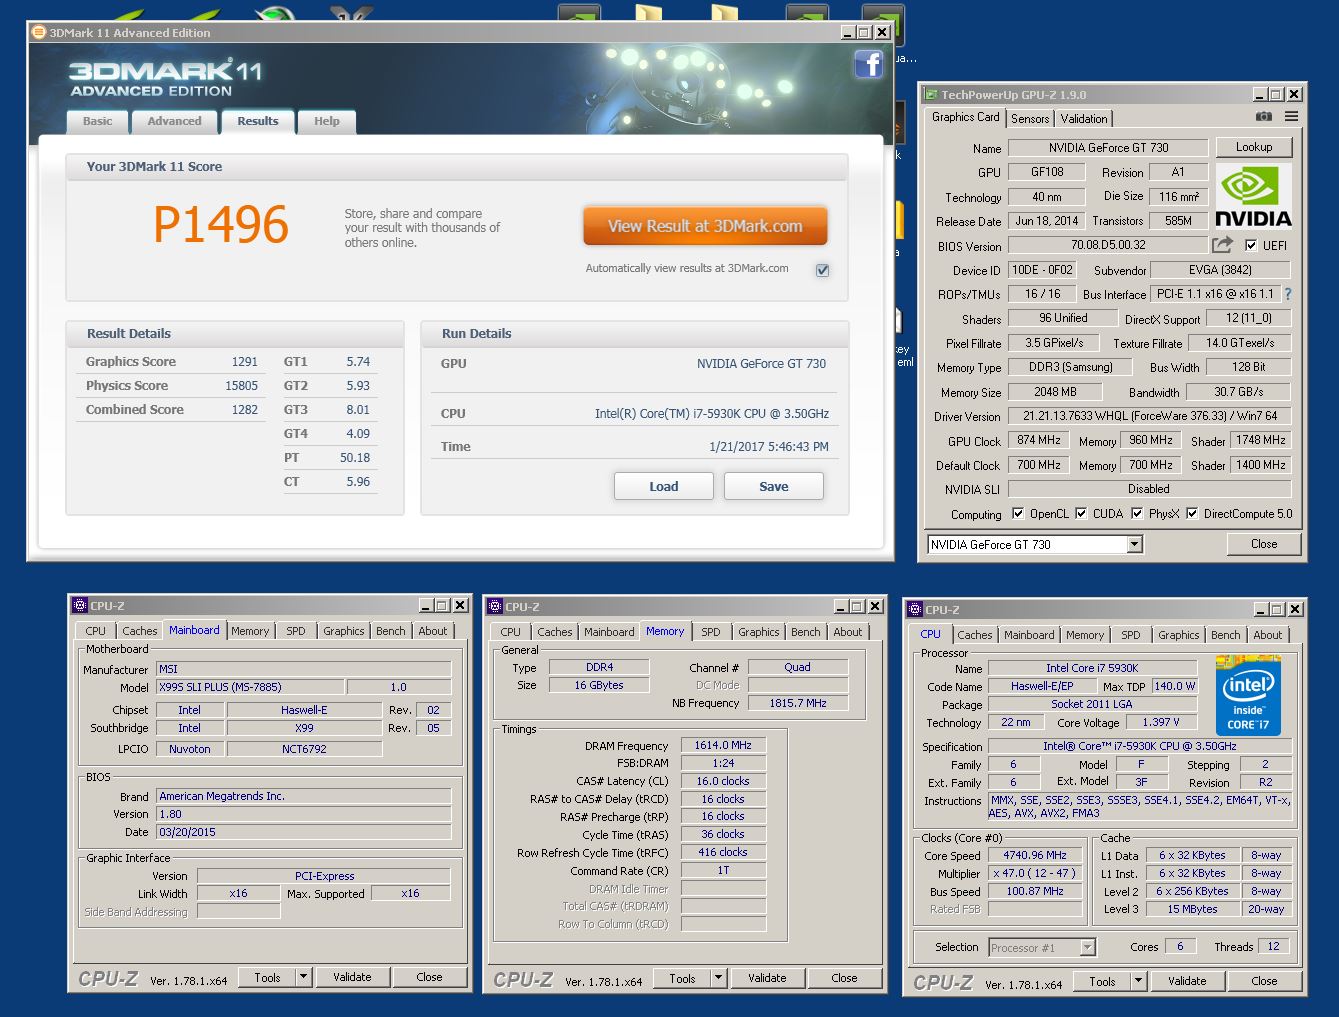Open About tab in CPU-Z Memory window
1339x1017 pixels.
(x=848, y=632)
